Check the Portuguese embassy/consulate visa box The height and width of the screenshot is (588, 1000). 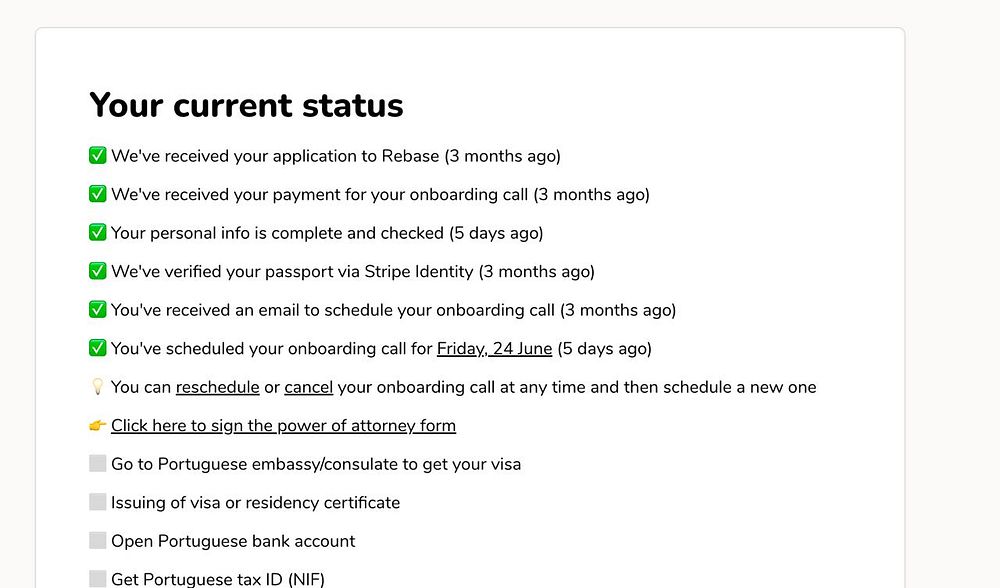98,464
